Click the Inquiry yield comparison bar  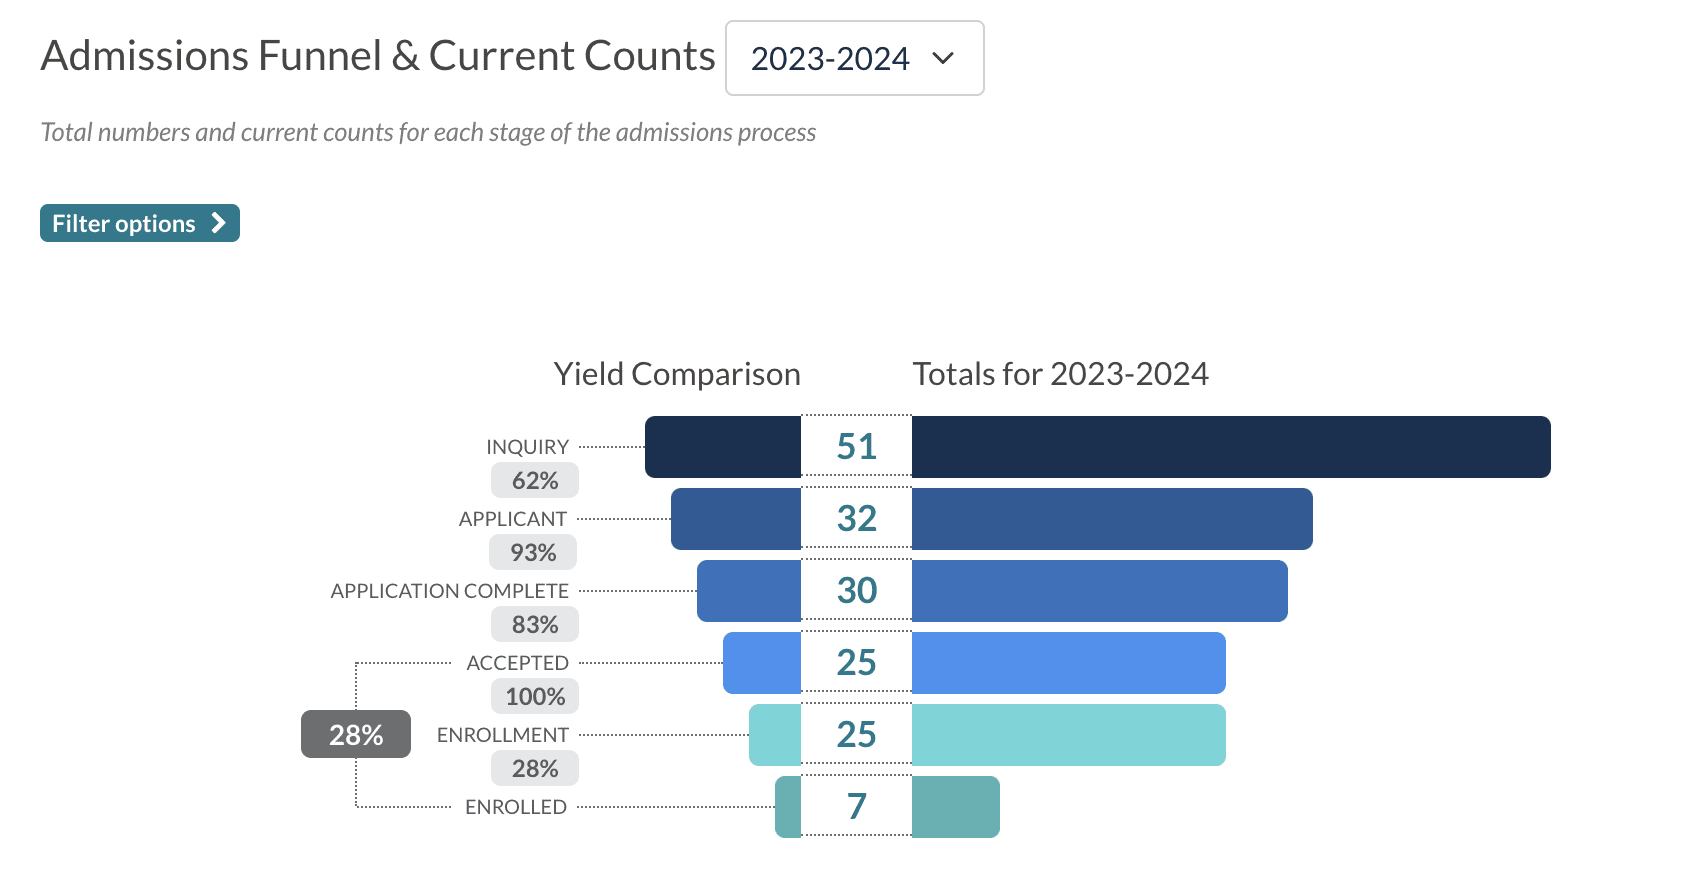coord(723,447)
